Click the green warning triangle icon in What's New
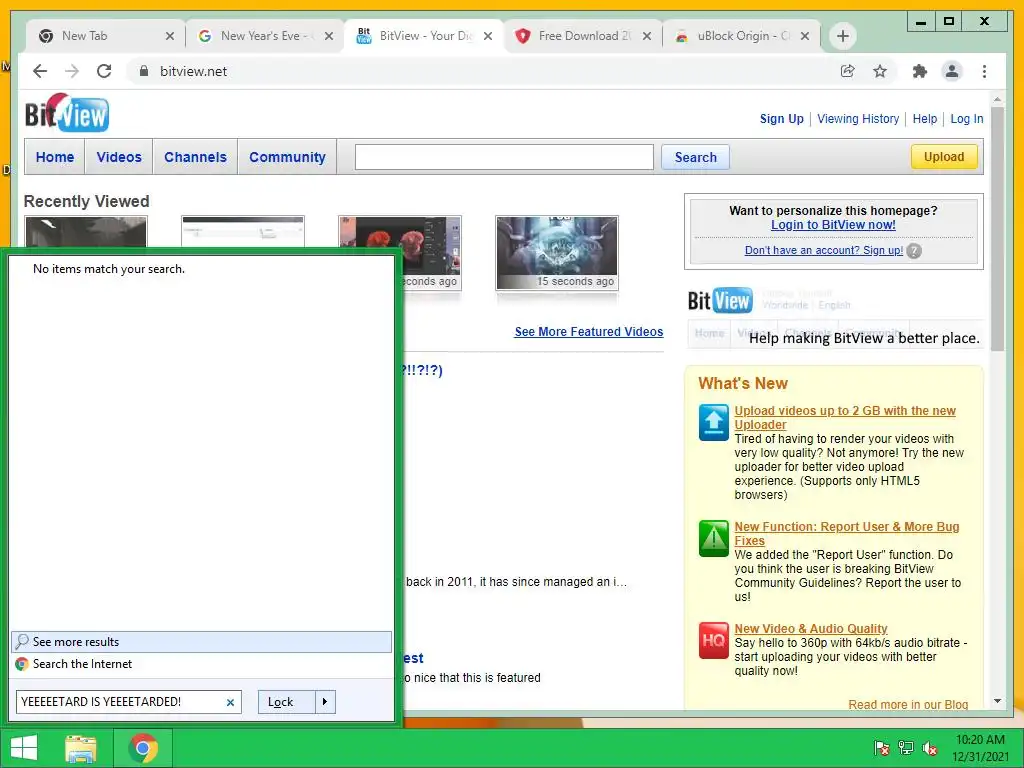Screen dimensions: 1024x768 [x=713, y=538]
